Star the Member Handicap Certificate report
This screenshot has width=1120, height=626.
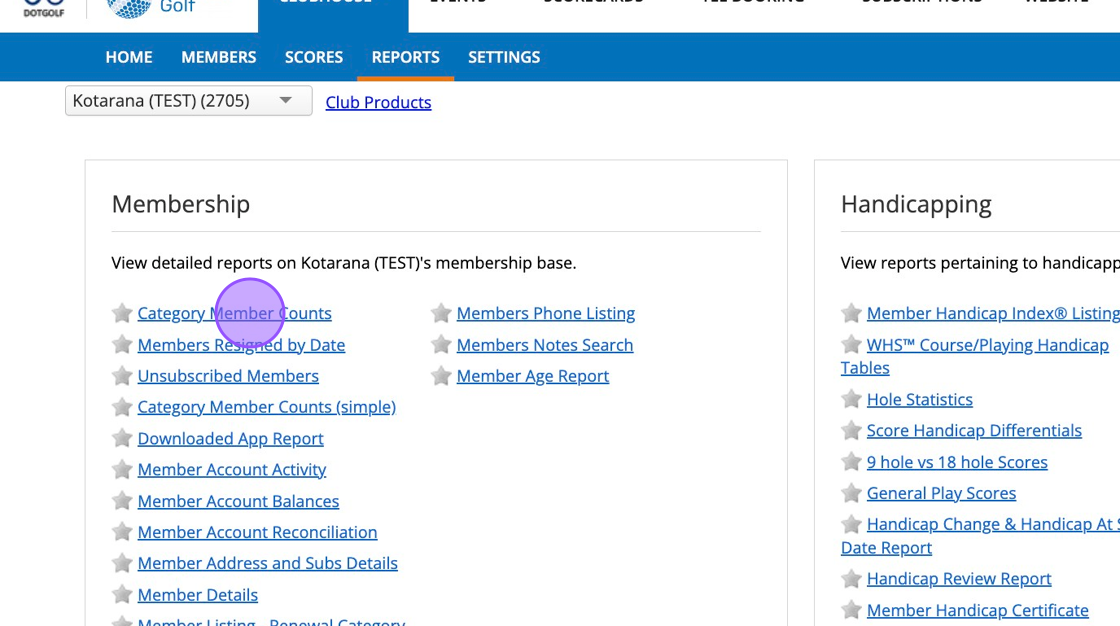click(x=851, y=610)
